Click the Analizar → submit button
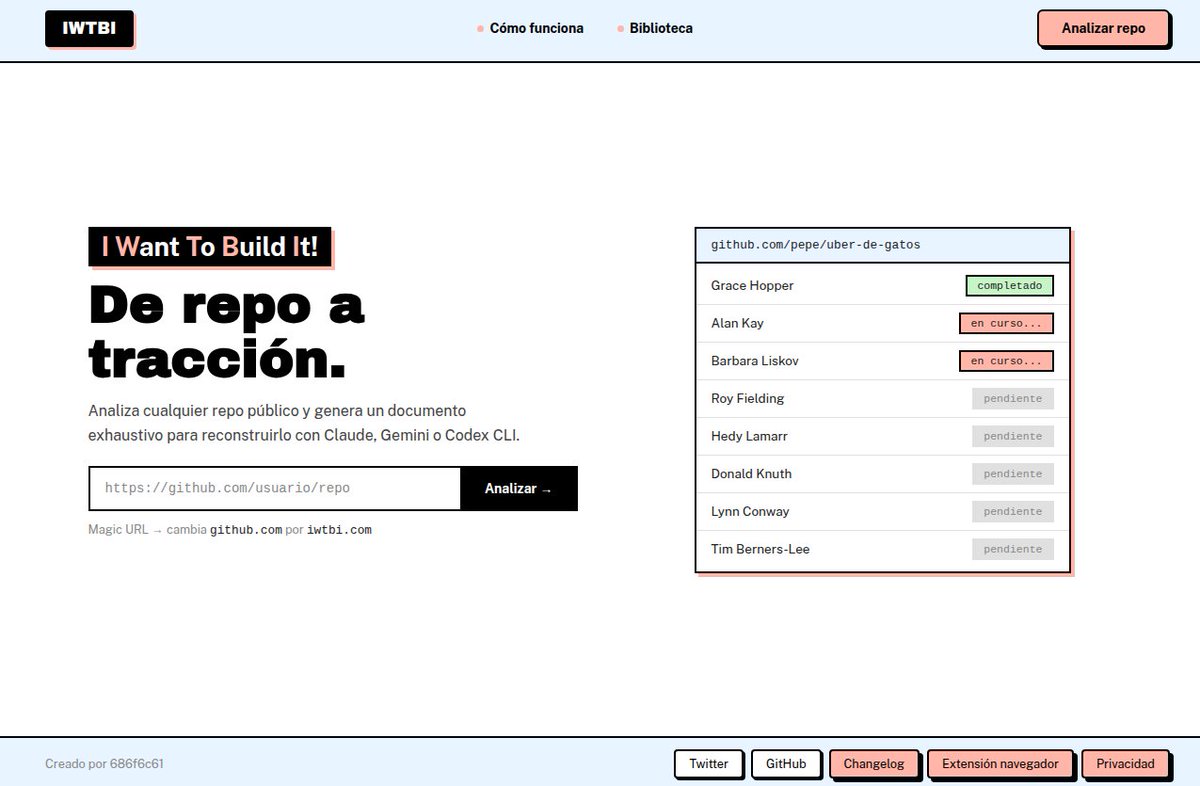 519,488
